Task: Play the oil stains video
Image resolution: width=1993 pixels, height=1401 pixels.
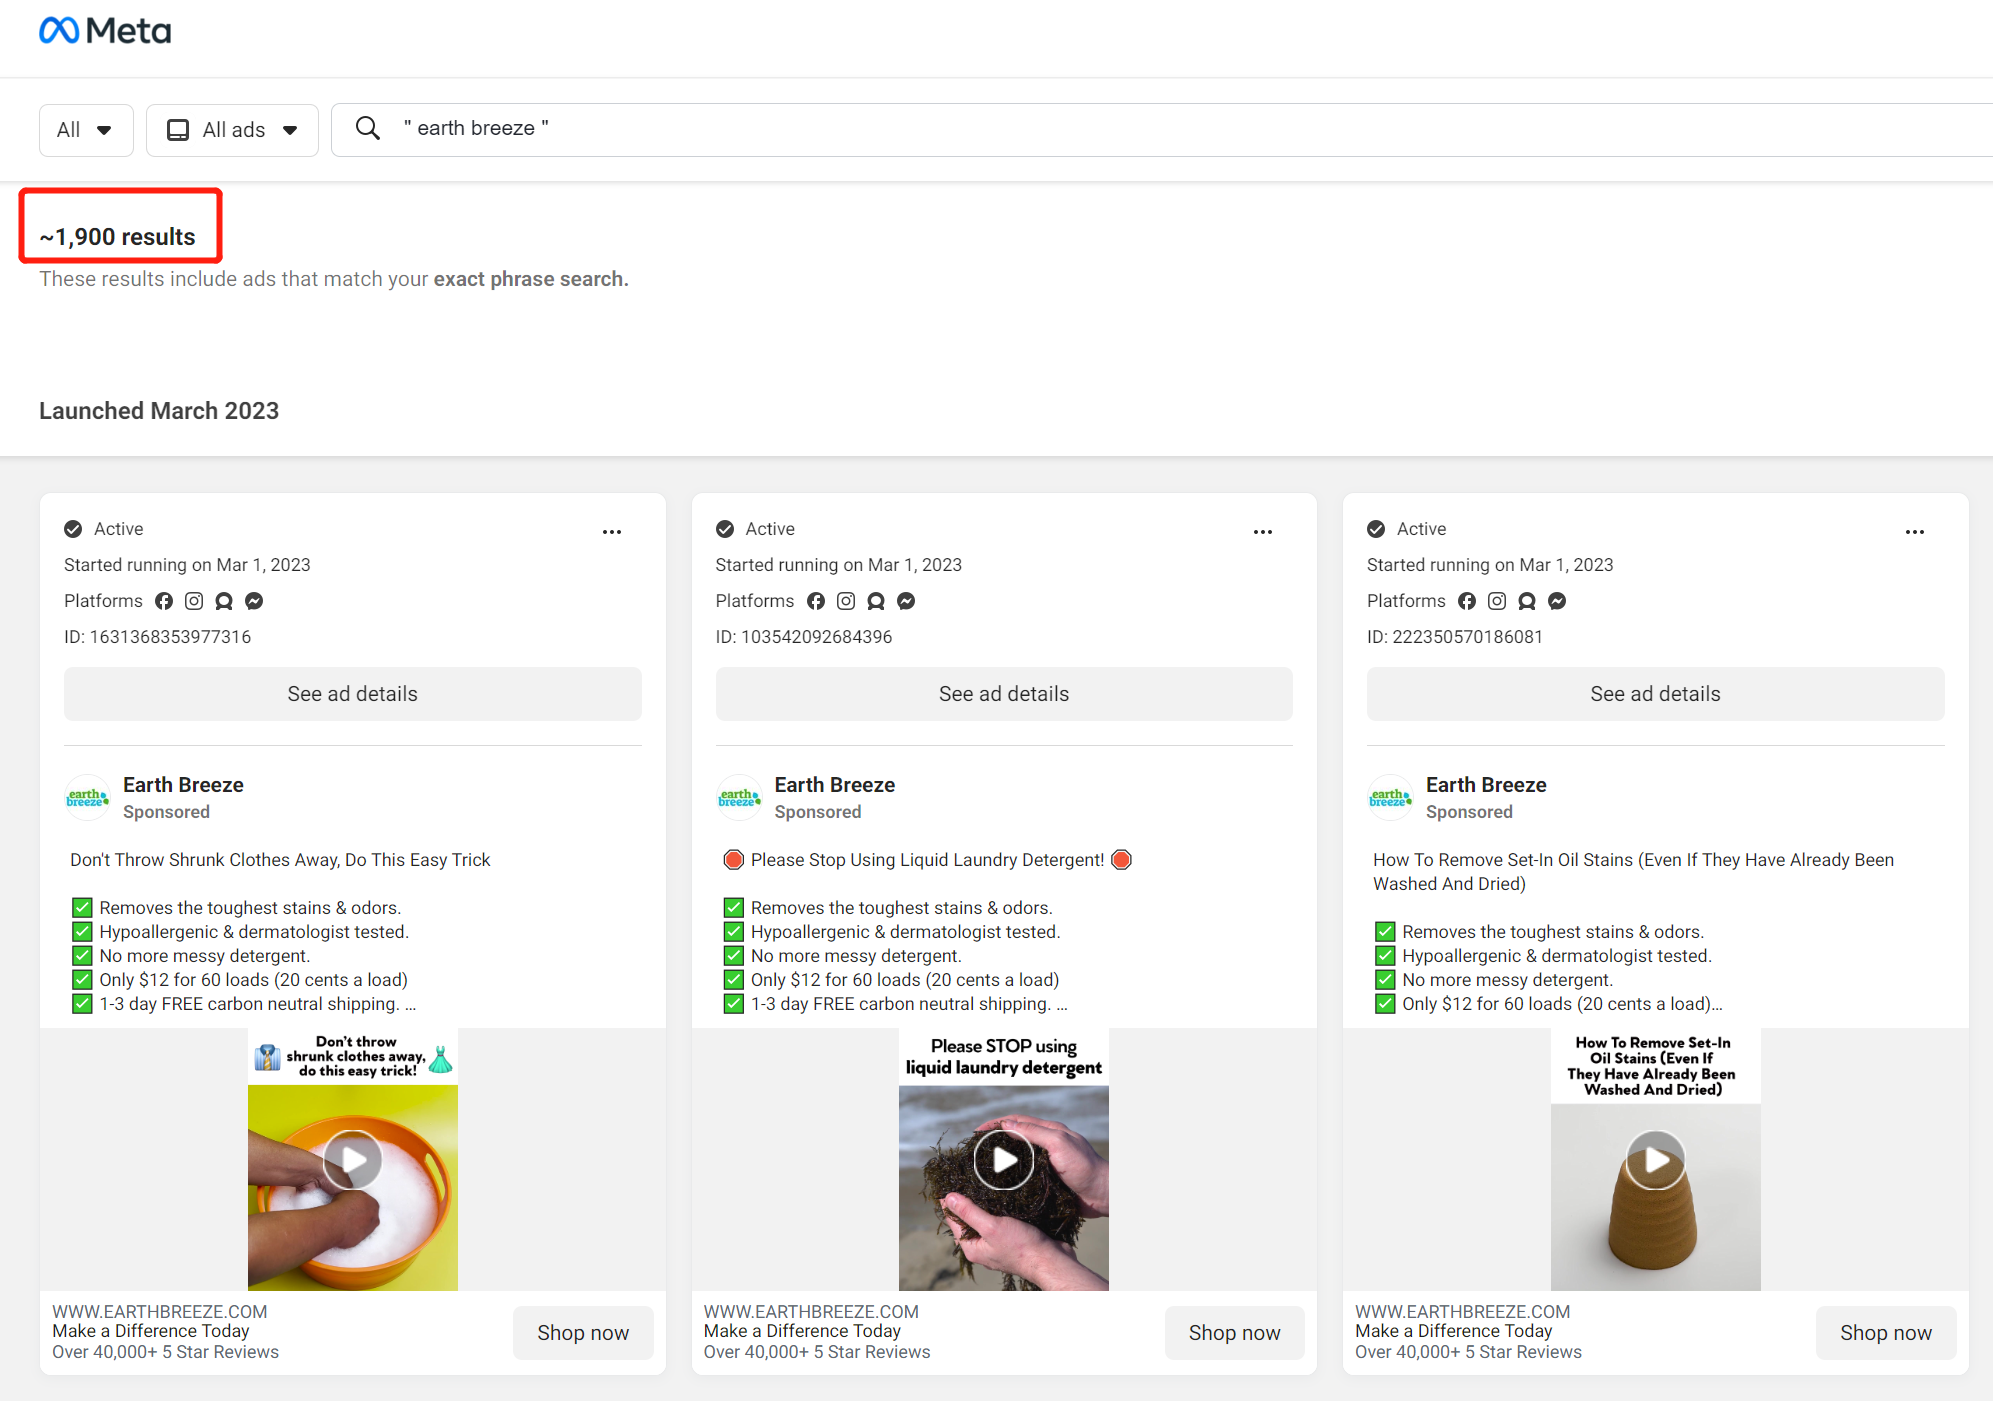Action: pos(1656,1159)
